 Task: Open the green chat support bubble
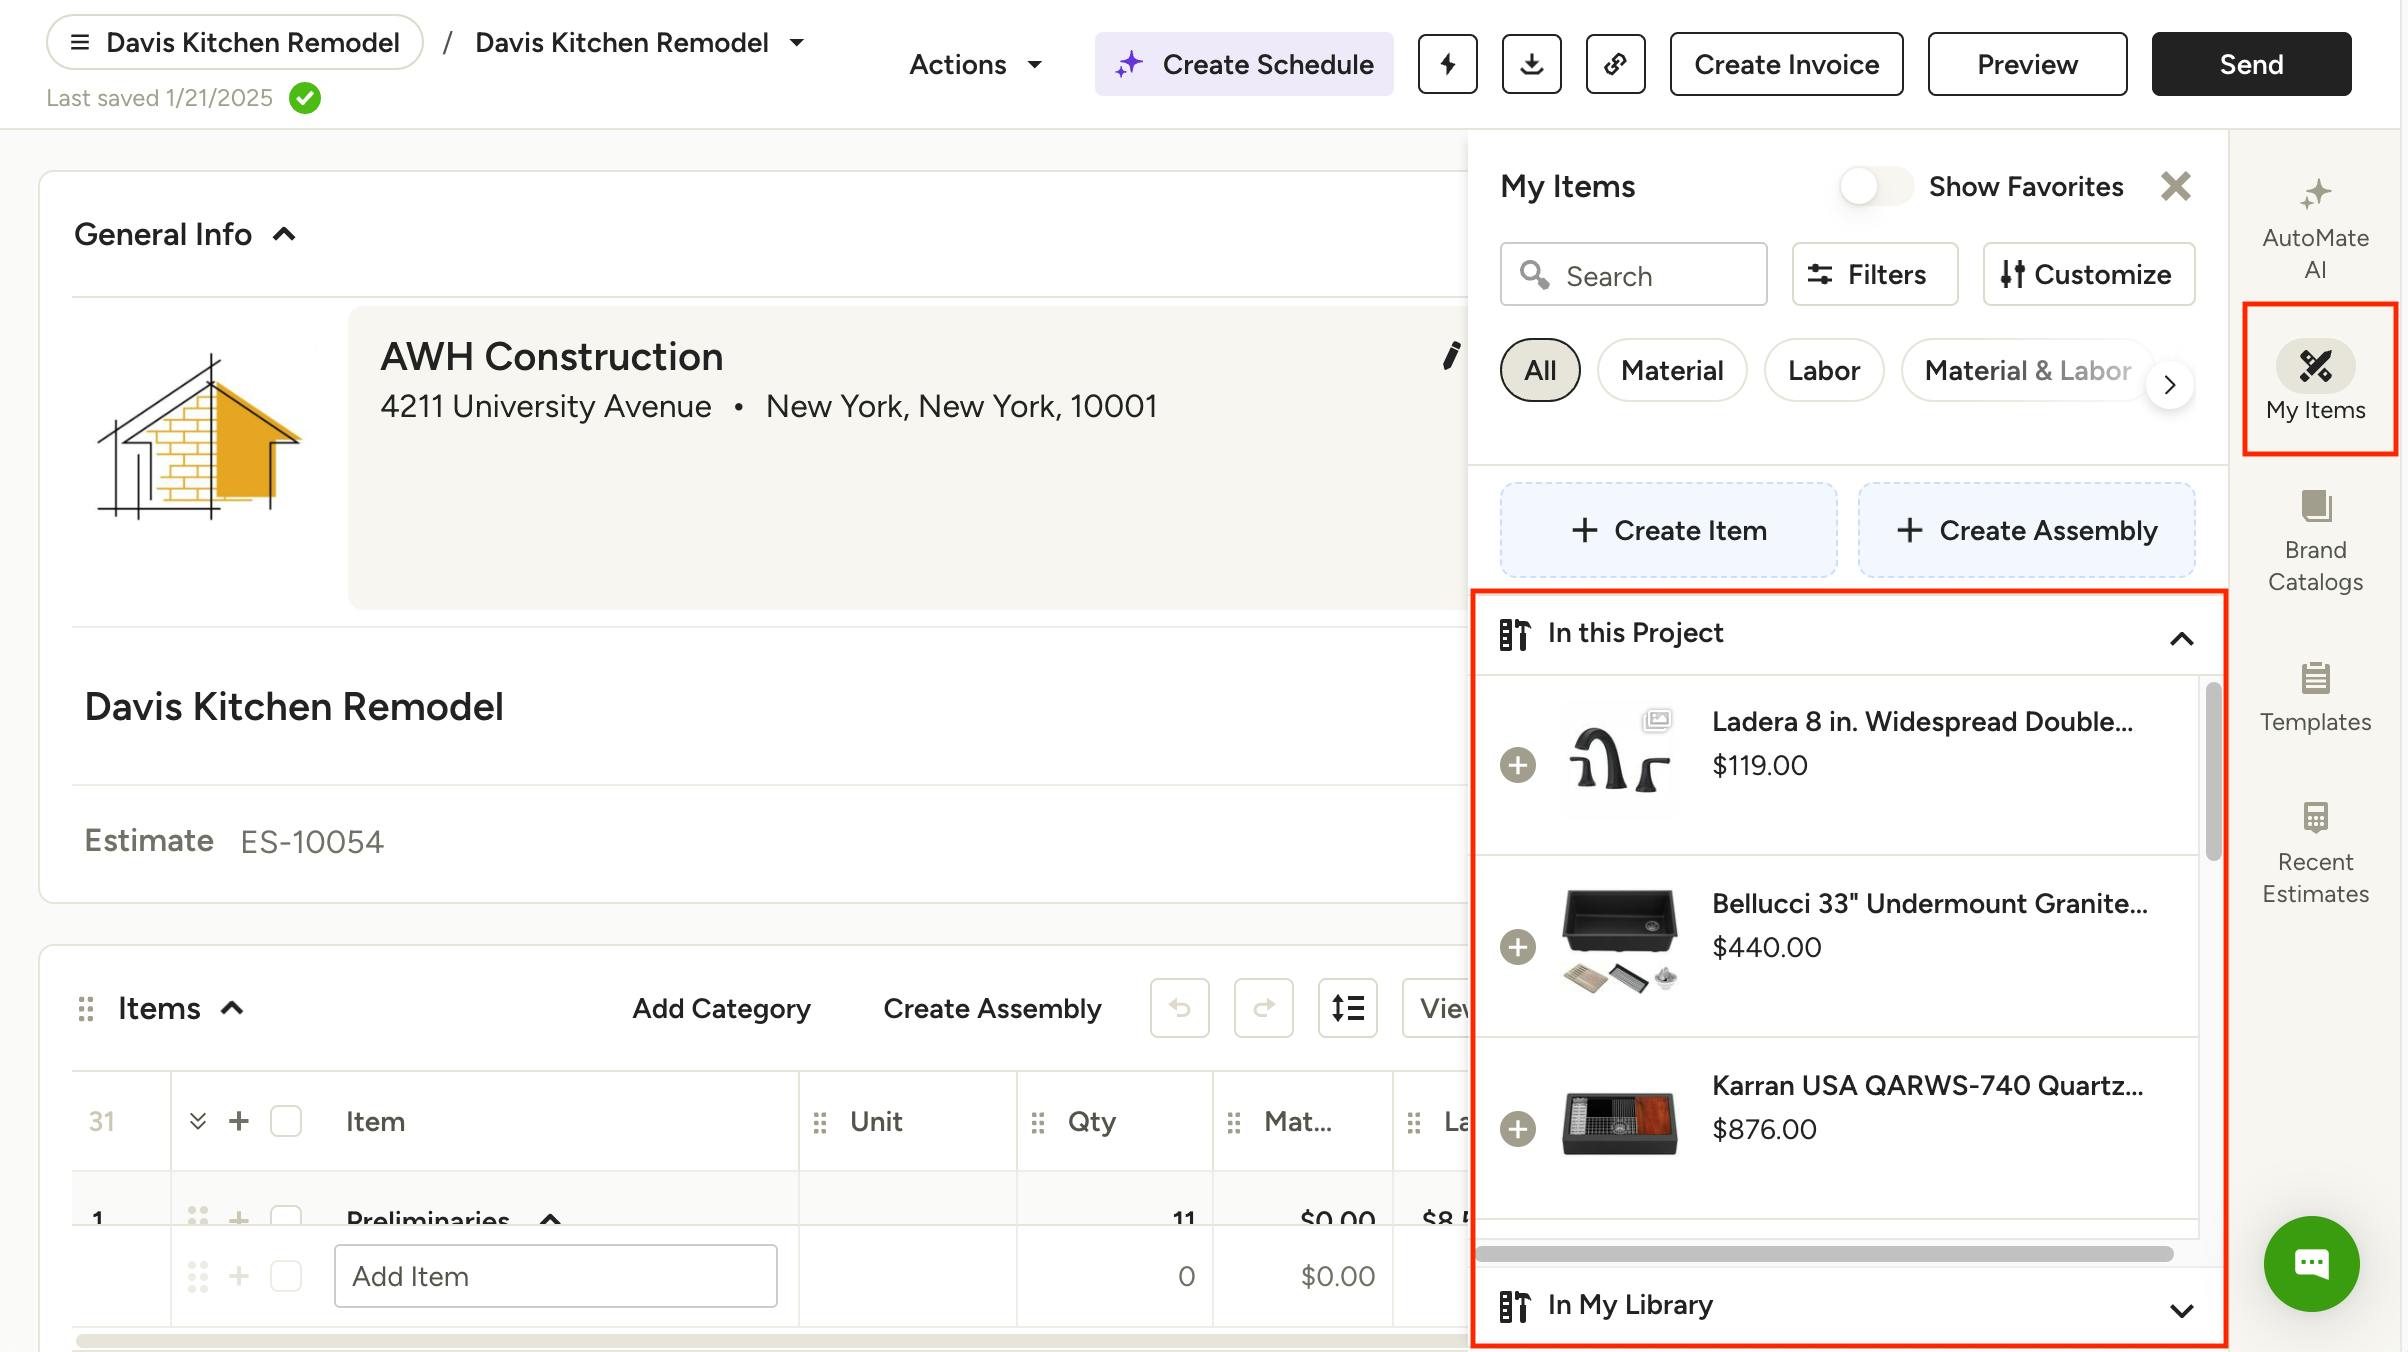tap(2311, 1263)
